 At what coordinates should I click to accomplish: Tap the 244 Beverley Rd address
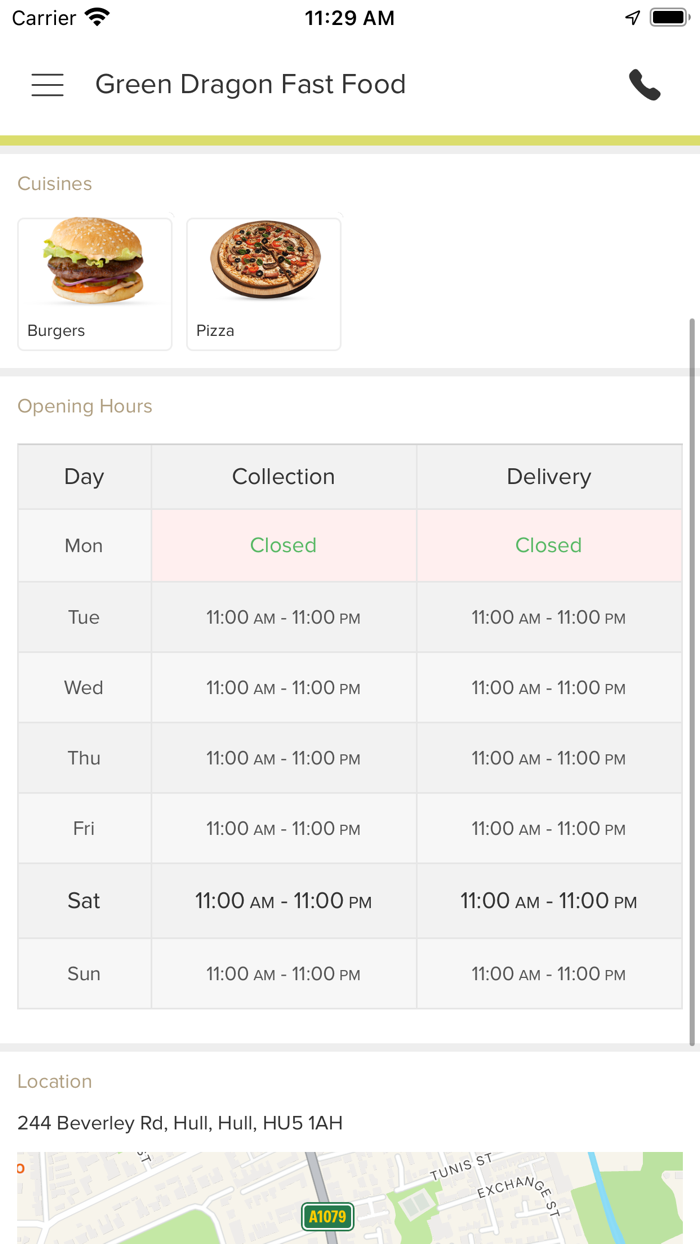click(x=180, y=1123)
